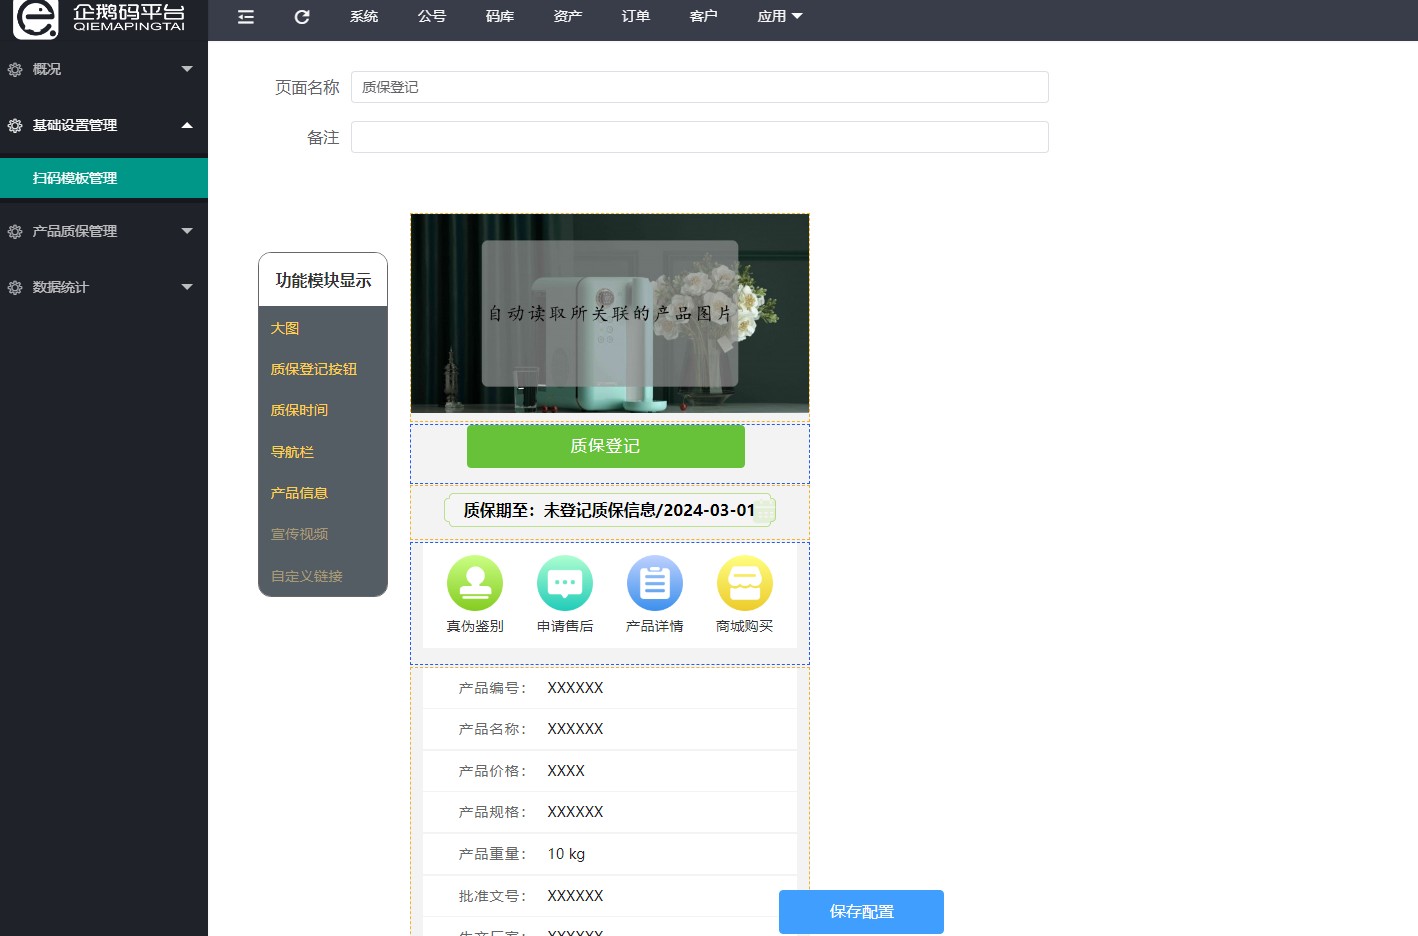Click gear icon beside 概况
The width and height of the screenshot is (1418, 936).
click(15, 70)
